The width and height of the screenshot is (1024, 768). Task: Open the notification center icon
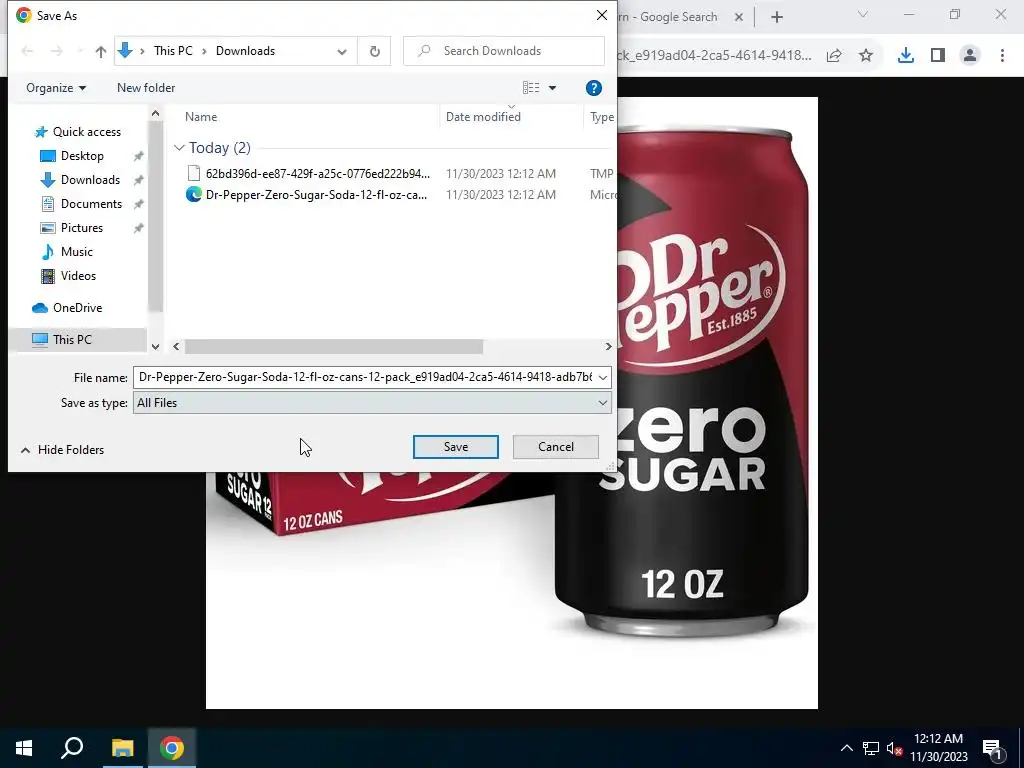point(992,748)
